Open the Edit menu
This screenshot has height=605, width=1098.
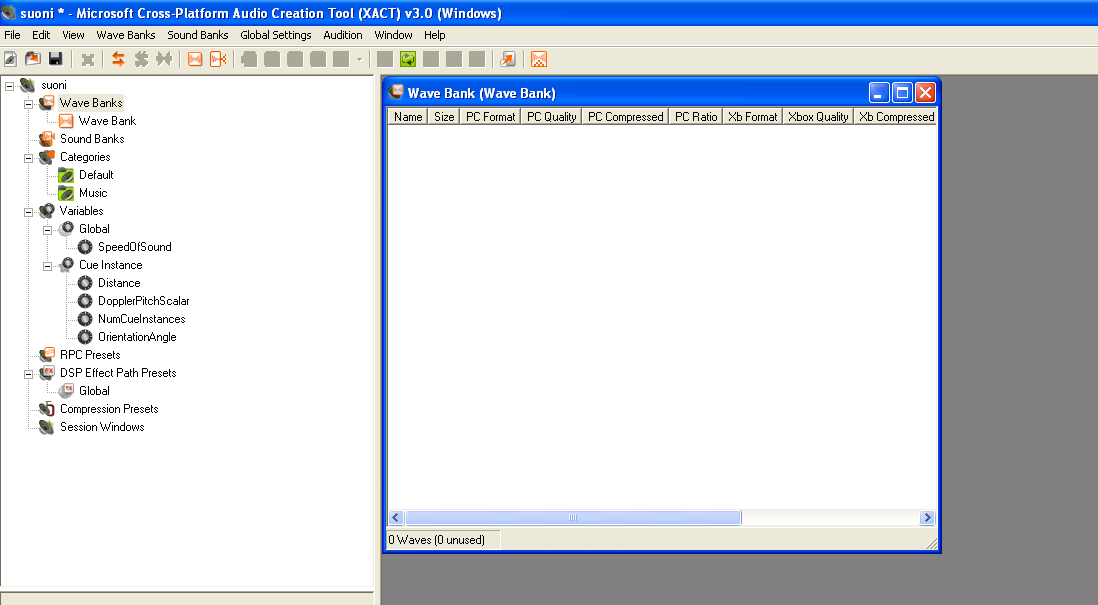[x=41, y=35]
